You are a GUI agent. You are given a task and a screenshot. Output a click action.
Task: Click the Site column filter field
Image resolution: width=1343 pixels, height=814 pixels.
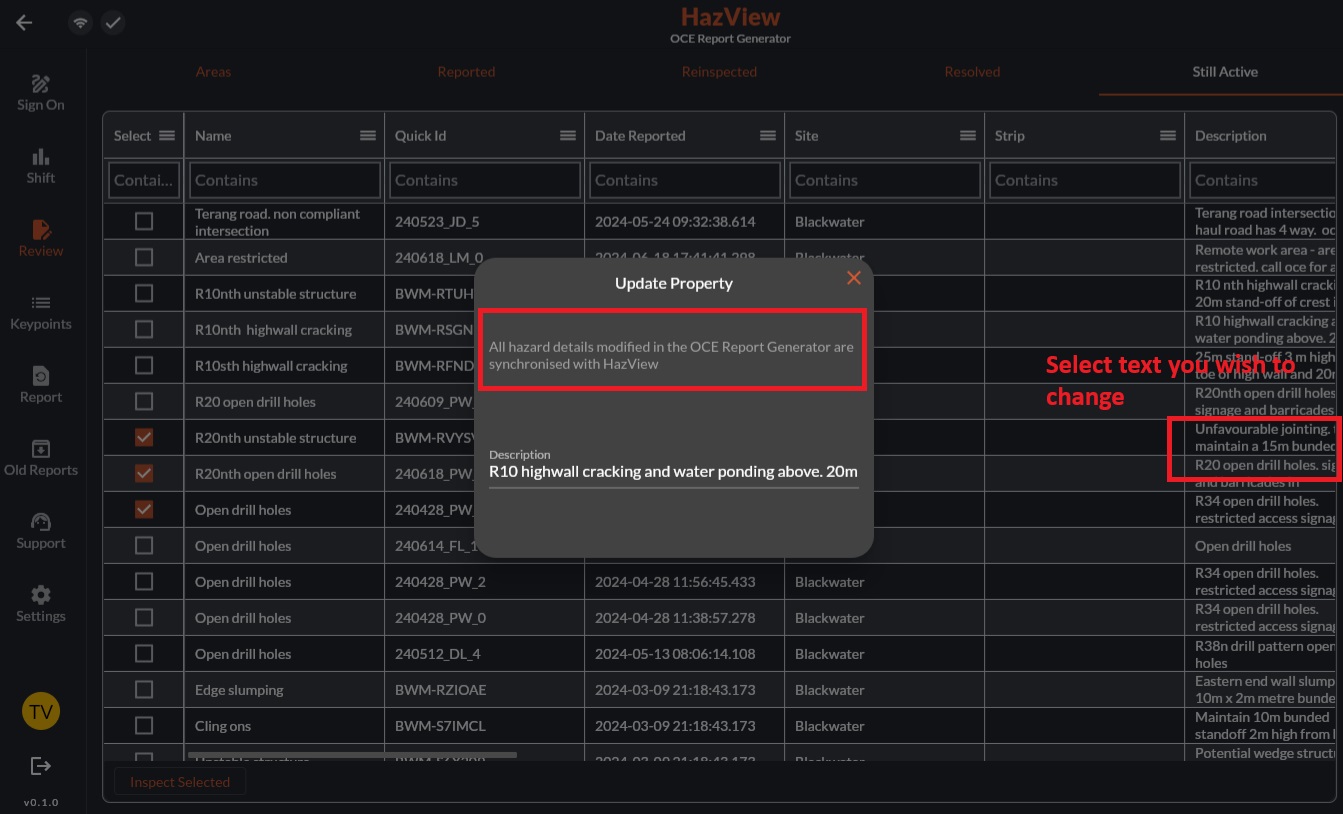click(885, 180)
